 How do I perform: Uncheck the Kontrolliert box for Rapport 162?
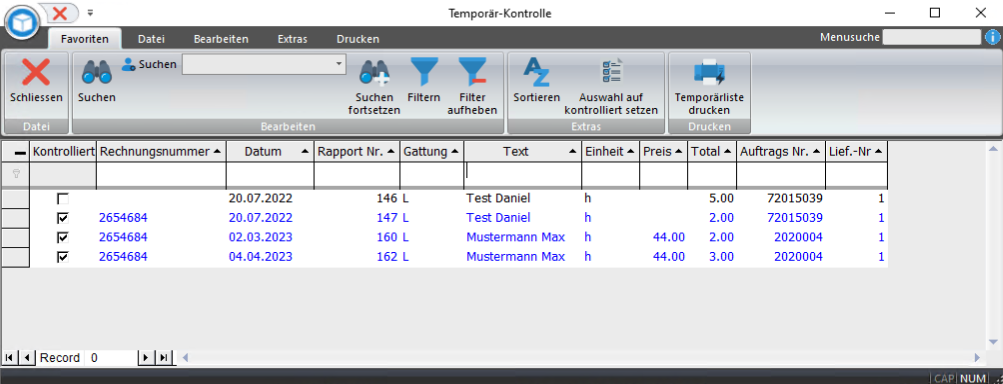click(63, 257)
